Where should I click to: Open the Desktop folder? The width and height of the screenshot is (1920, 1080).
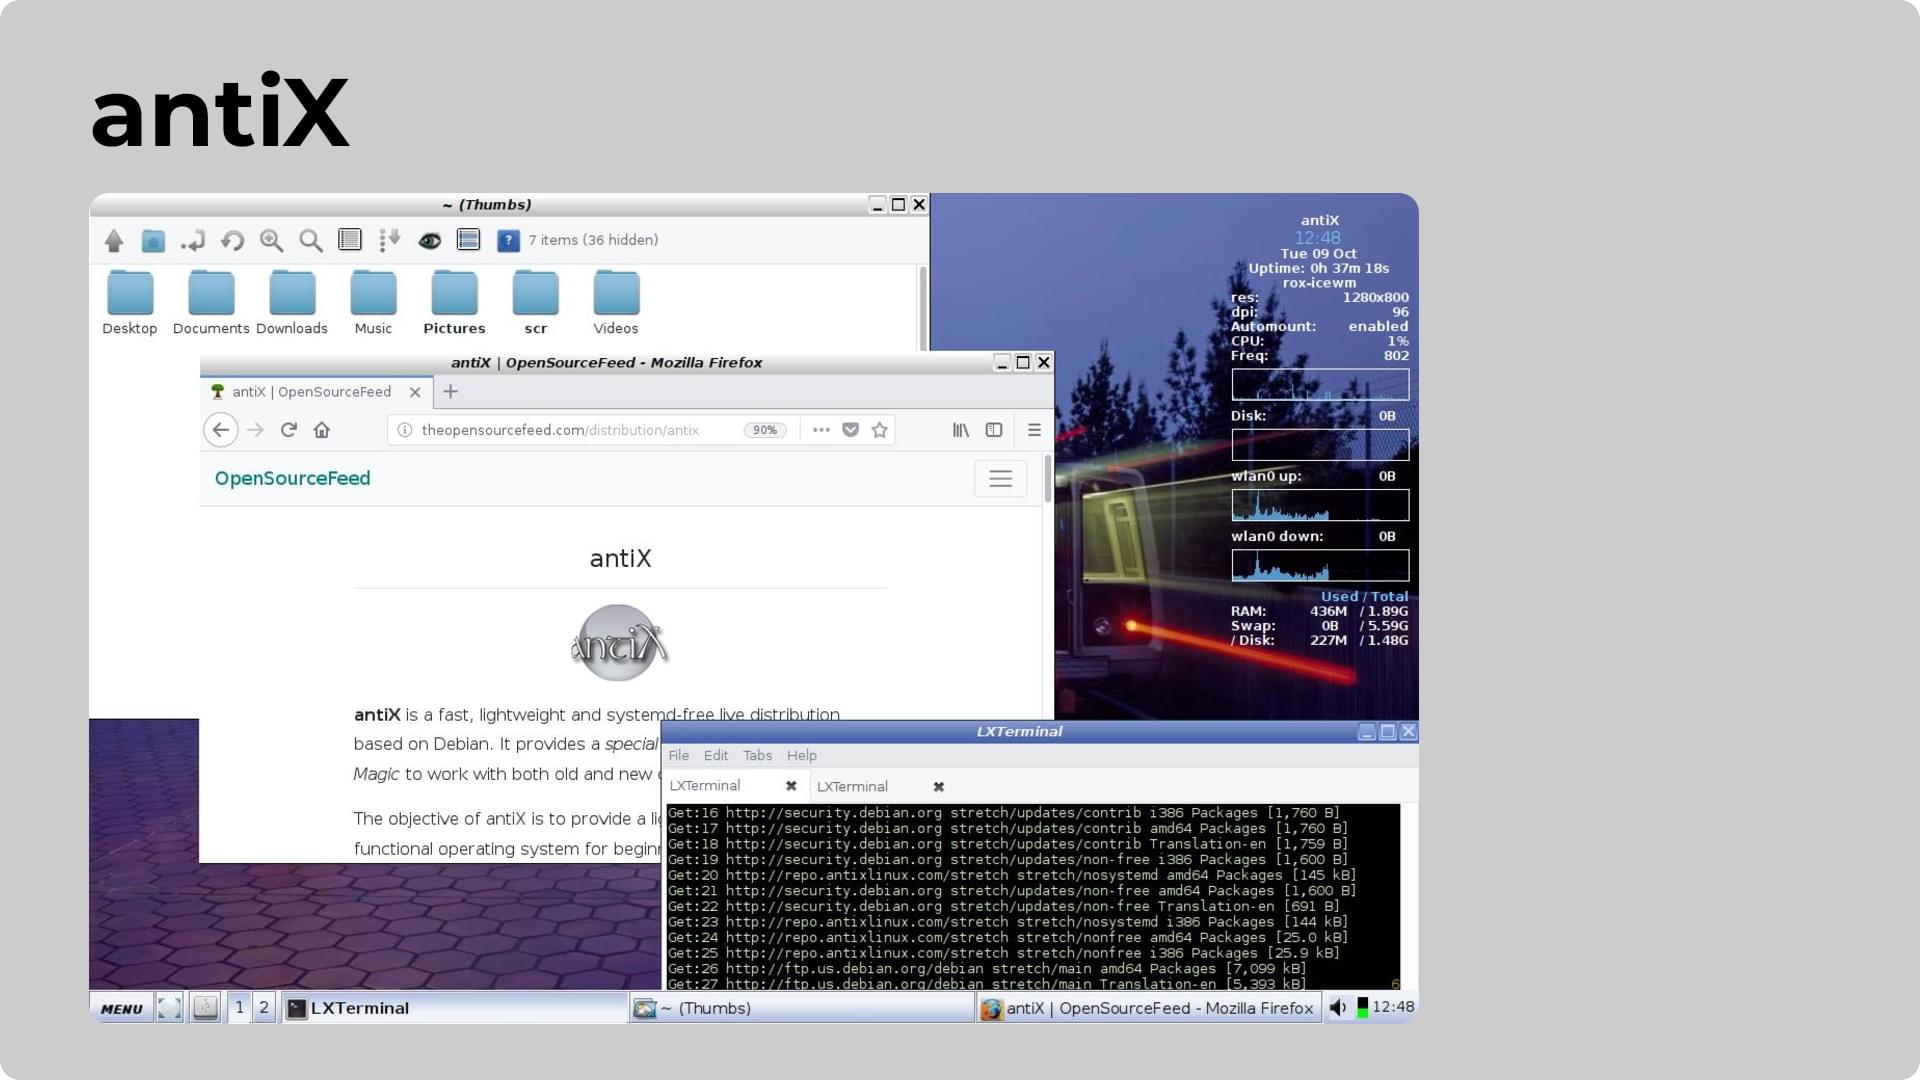pos(130,303)
